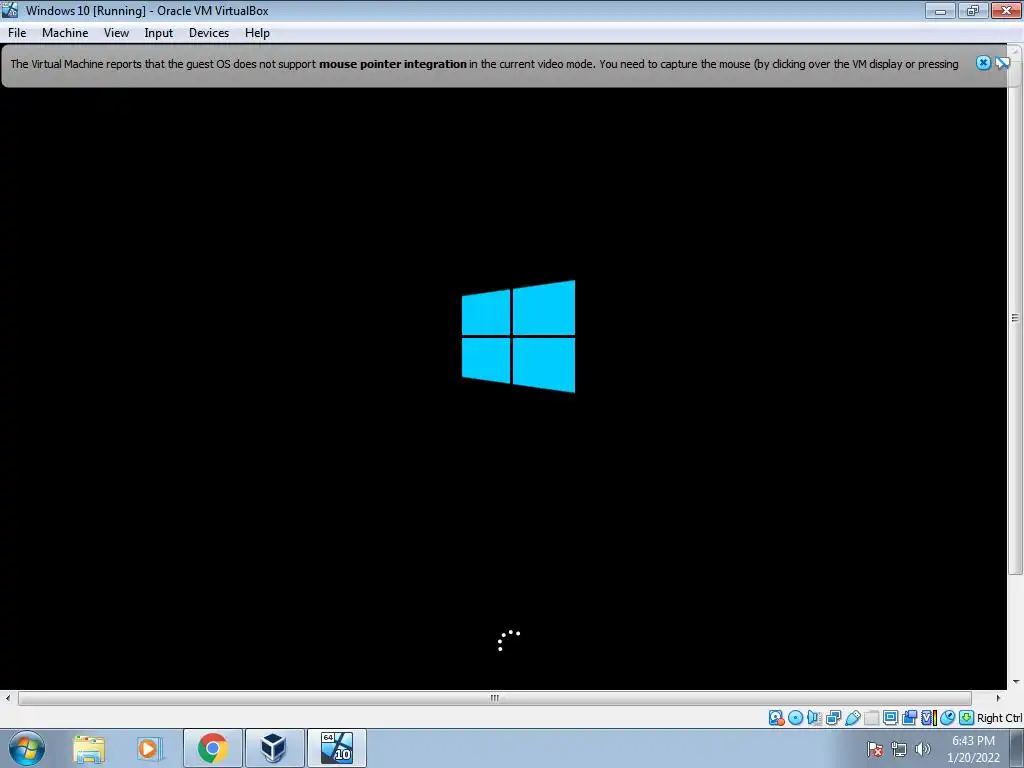
Task: Click the 'mouse pointer integration' notification text
Action: (392, 64)
